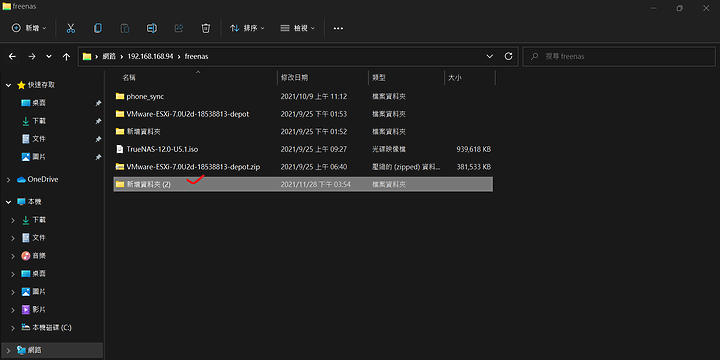Click the Share icon in toolbar

click(x=179, y=28)
